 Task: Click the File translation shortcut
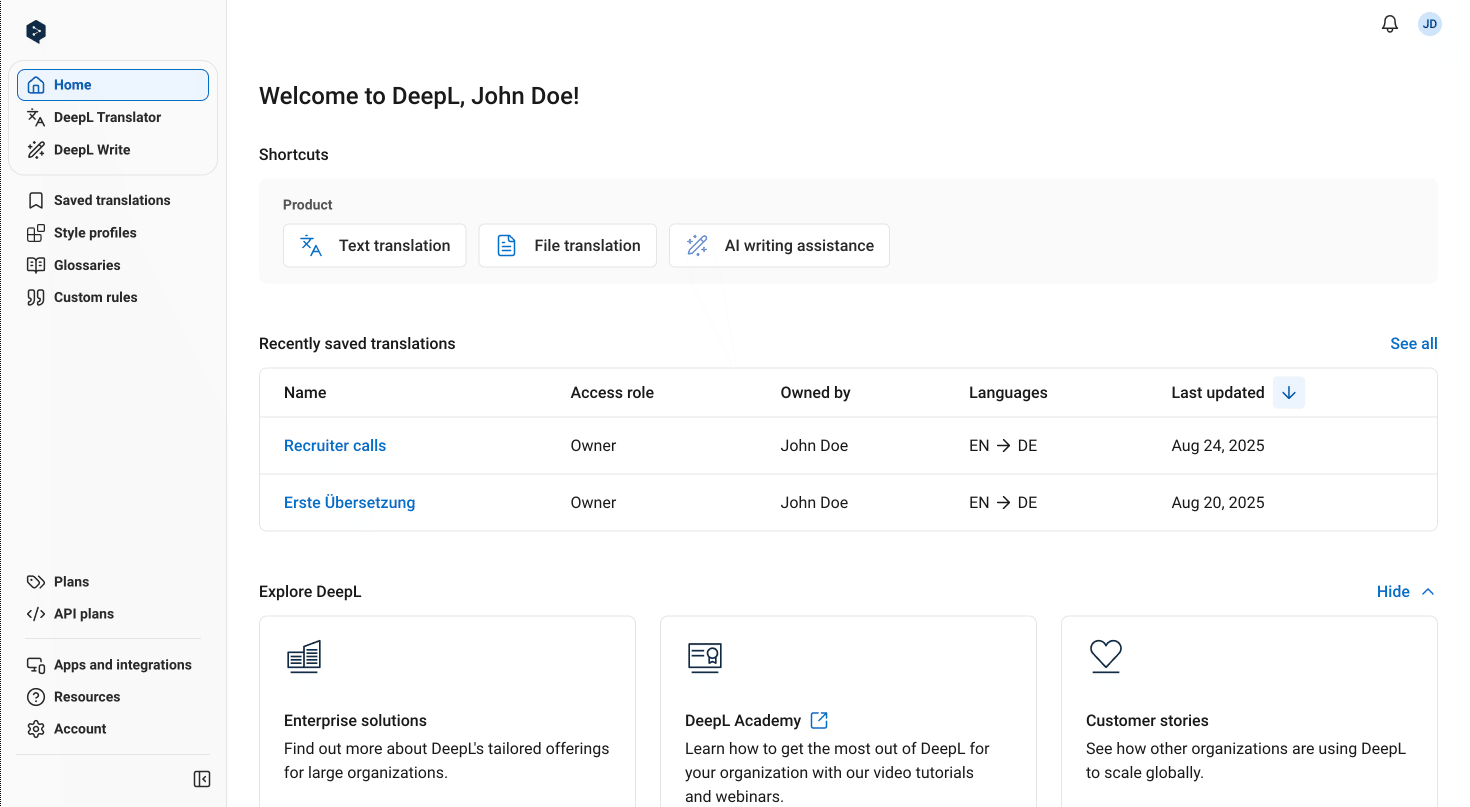click(x=567, y=246)
